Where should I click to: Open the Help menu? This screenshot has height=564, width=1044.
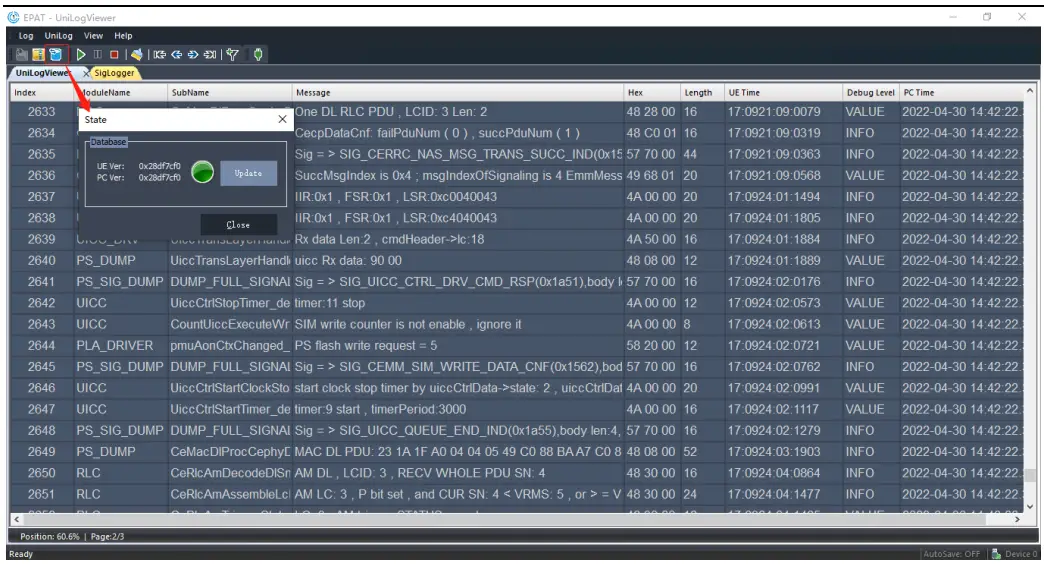point(123,36)
